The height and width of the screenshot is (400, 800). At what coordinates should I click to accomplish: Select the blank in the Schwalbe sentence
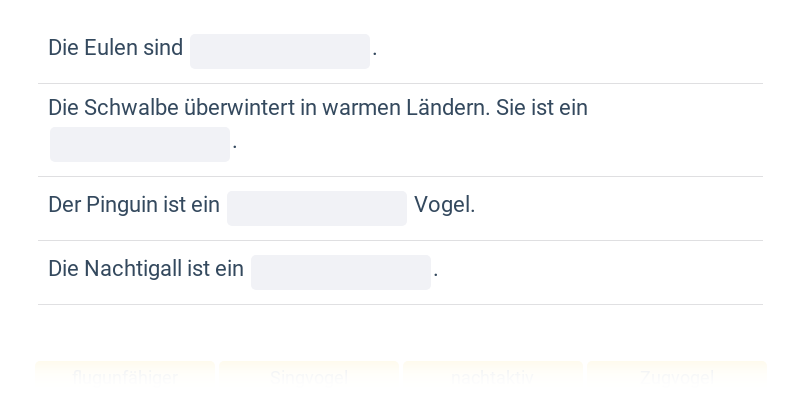(x=140, y=144)
